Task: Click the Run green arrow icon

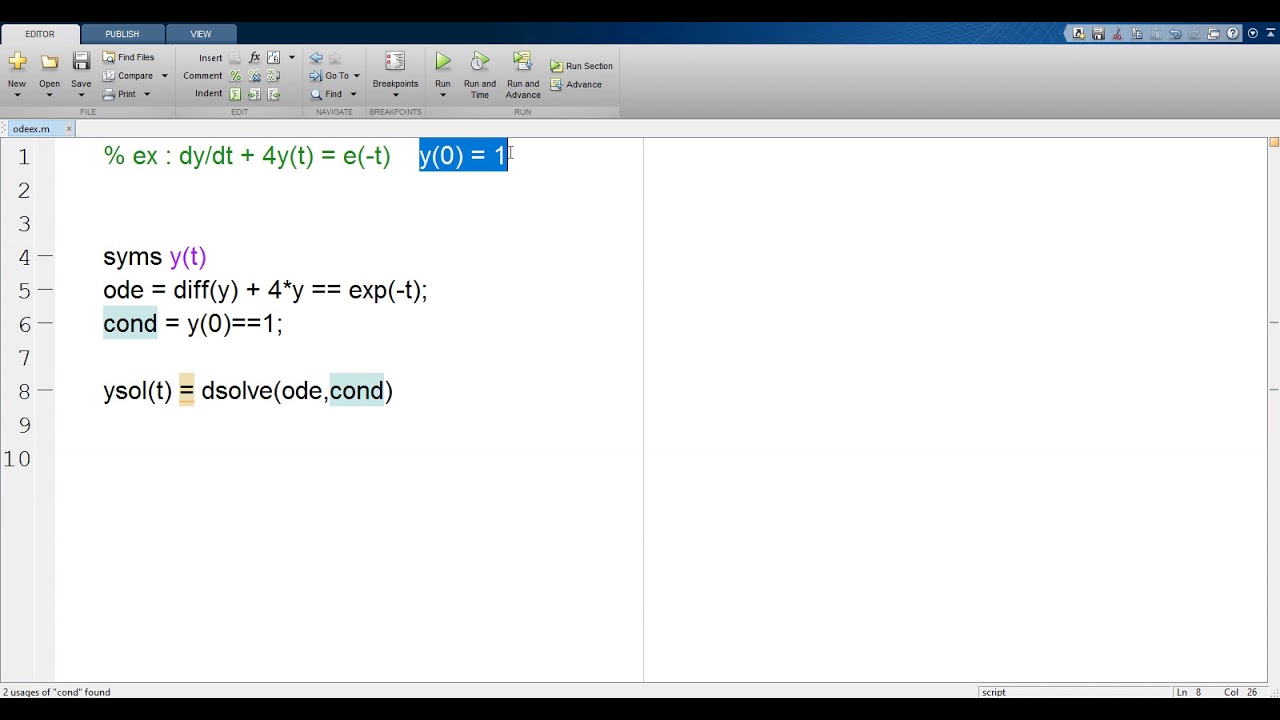Action: (x=443, y=62)
